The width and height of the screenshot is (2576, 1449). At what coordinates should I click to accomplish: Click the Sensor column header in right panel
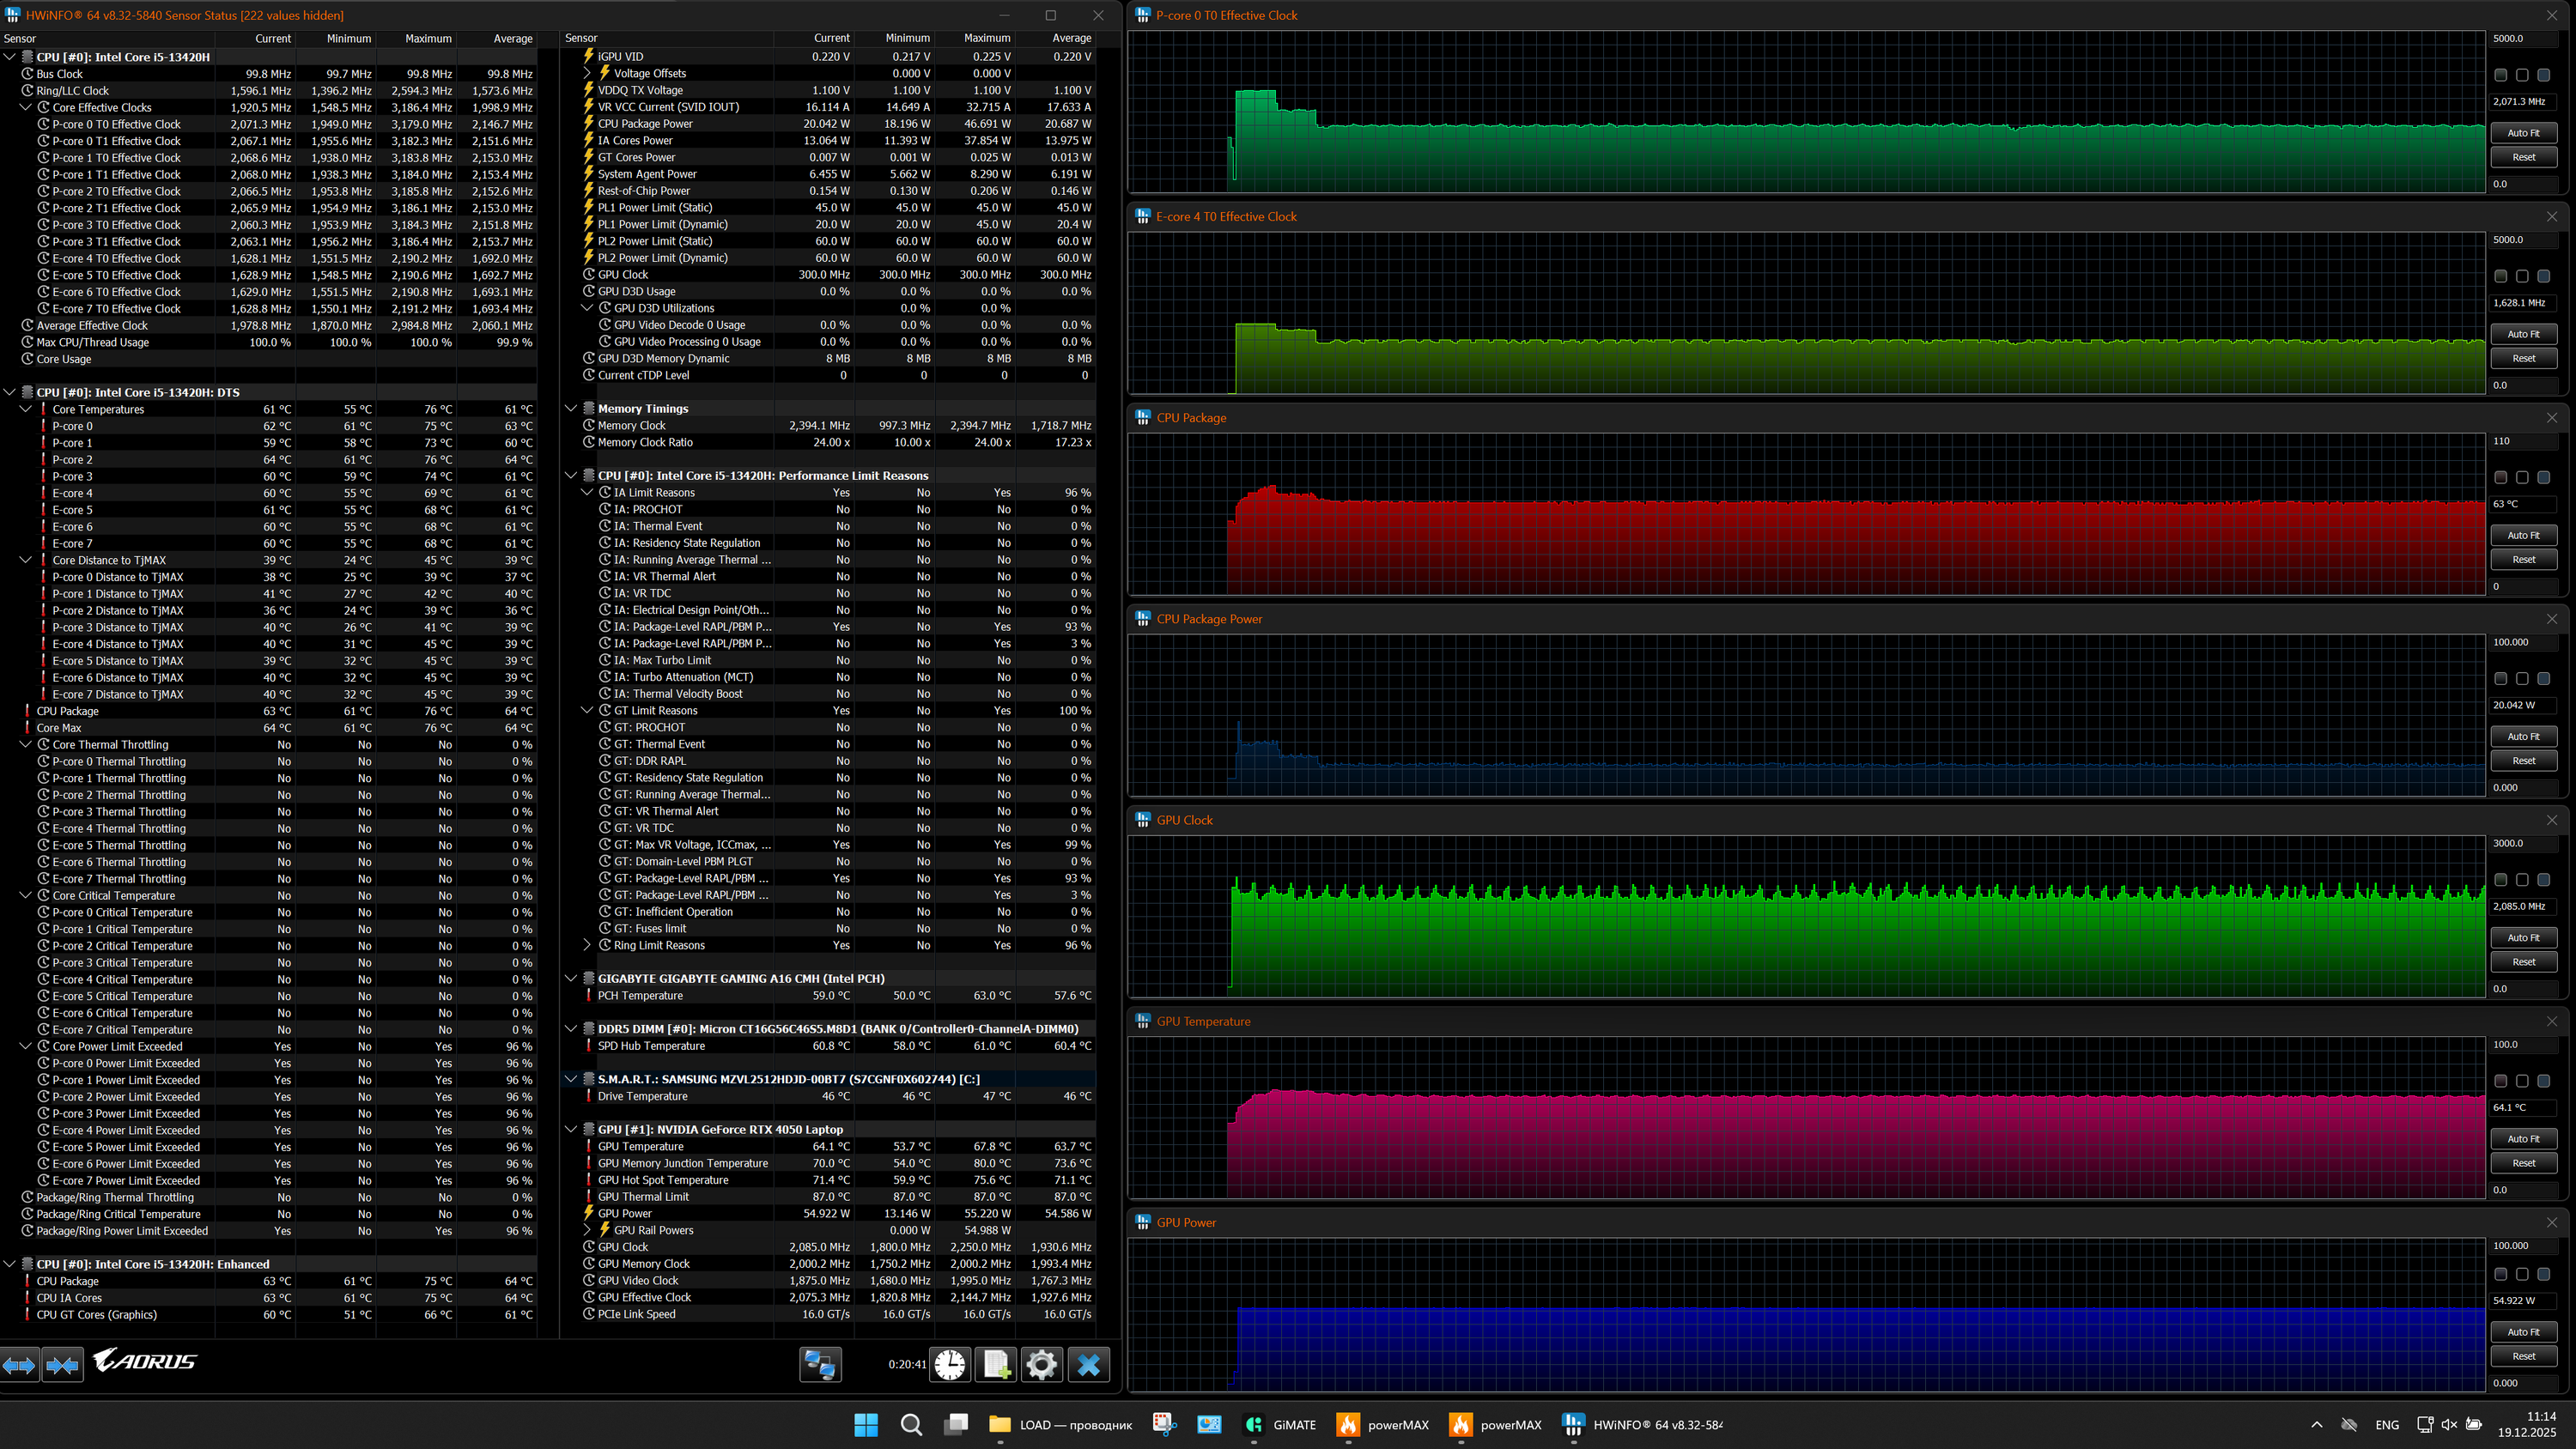(581, 38)
